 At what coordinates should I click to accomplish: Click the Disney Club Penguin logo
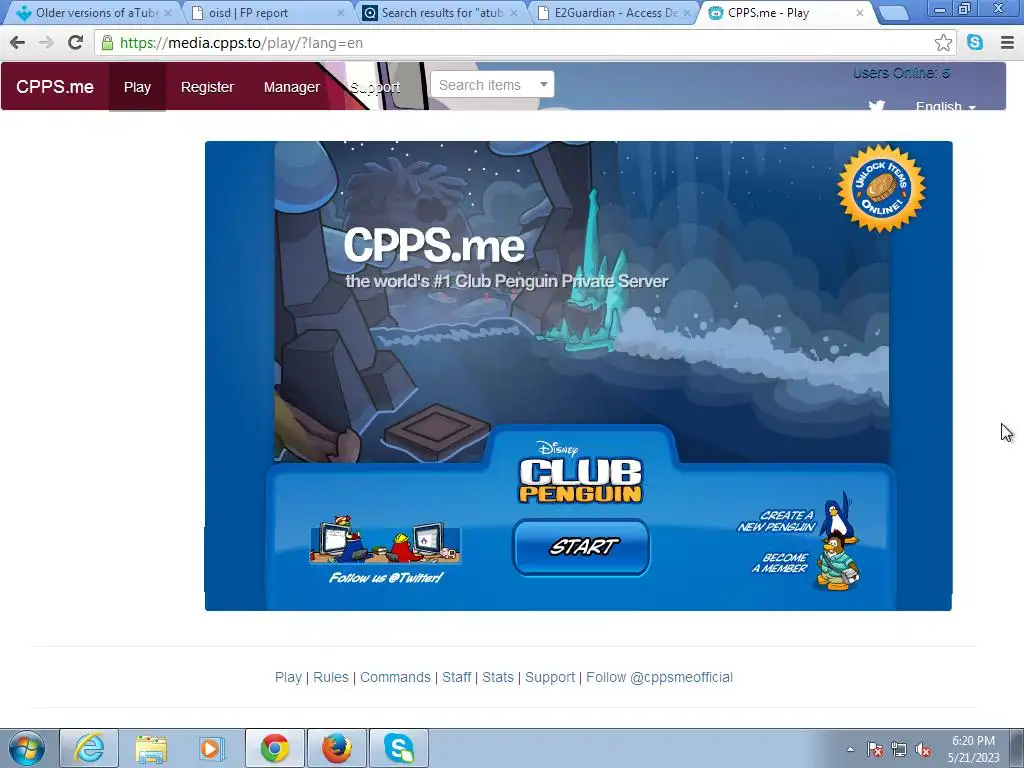[x=581, y=473]
